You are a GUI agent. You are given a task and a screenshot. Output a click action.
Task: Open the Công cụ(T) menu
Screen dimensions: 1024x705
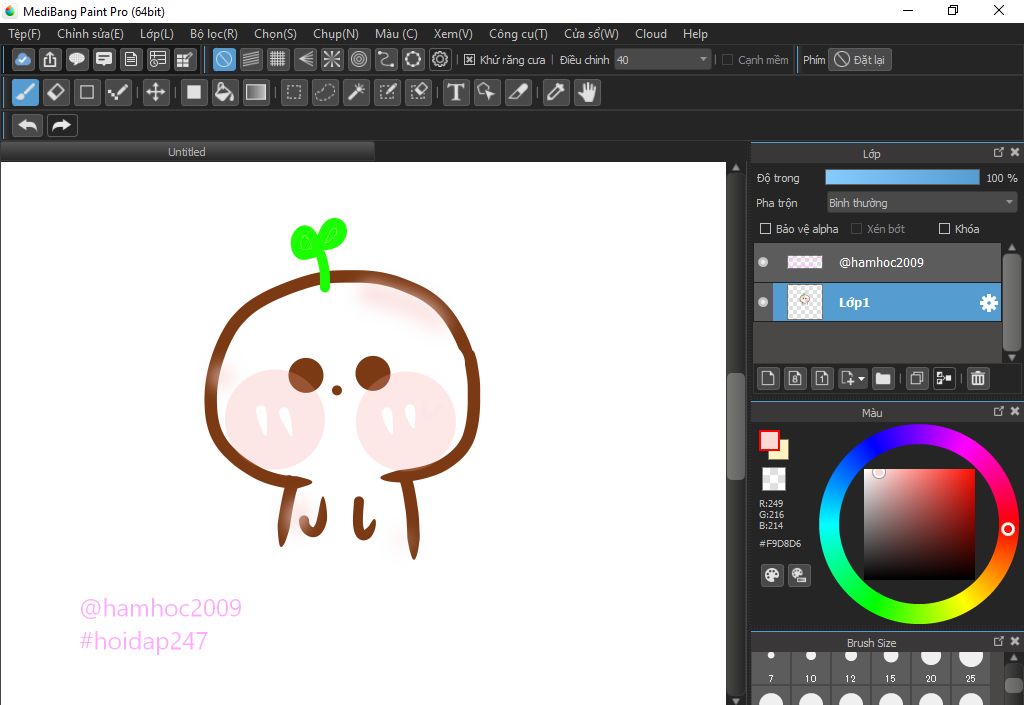pos(518,34)
